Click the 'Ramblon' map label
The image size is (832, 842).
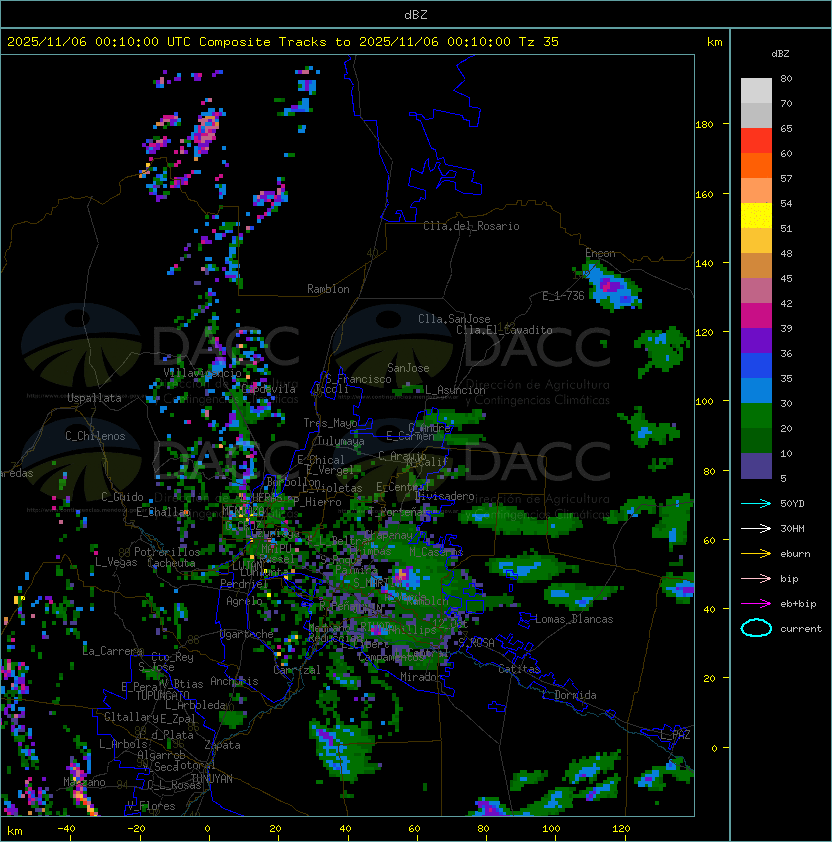(x=328, y=289)
